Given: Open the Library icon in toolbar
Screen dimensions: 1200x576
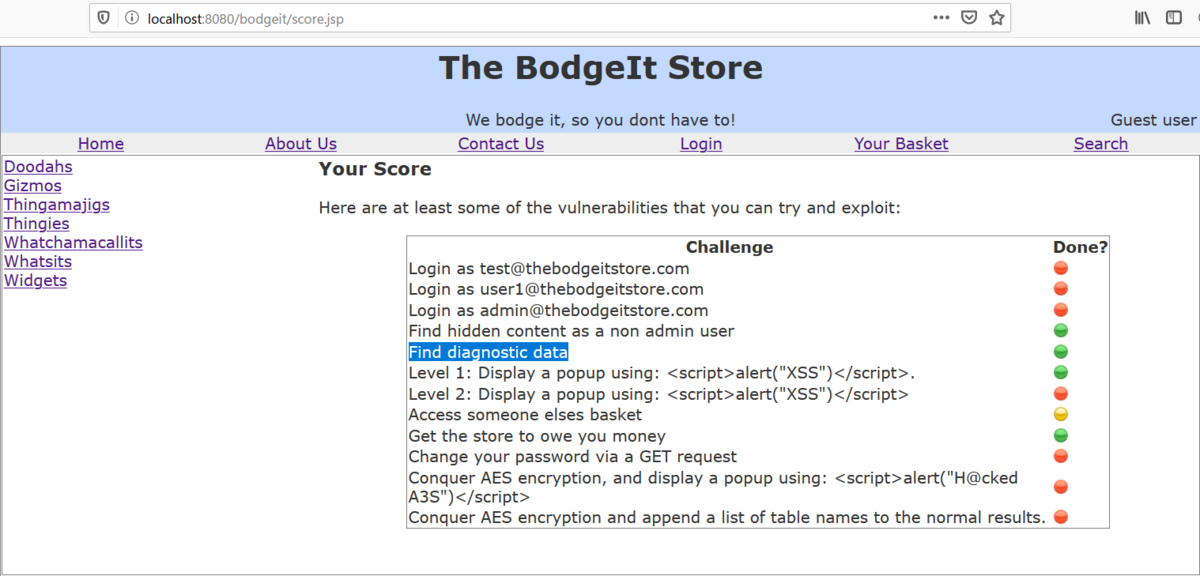Looking at the screenshot, I should pos(1143,18).
